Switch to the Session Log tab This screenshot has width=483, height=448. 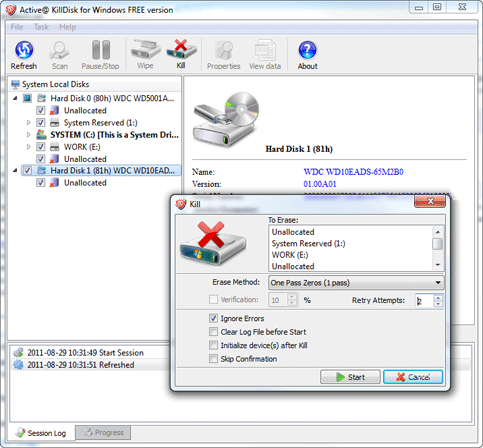[41, 433]
